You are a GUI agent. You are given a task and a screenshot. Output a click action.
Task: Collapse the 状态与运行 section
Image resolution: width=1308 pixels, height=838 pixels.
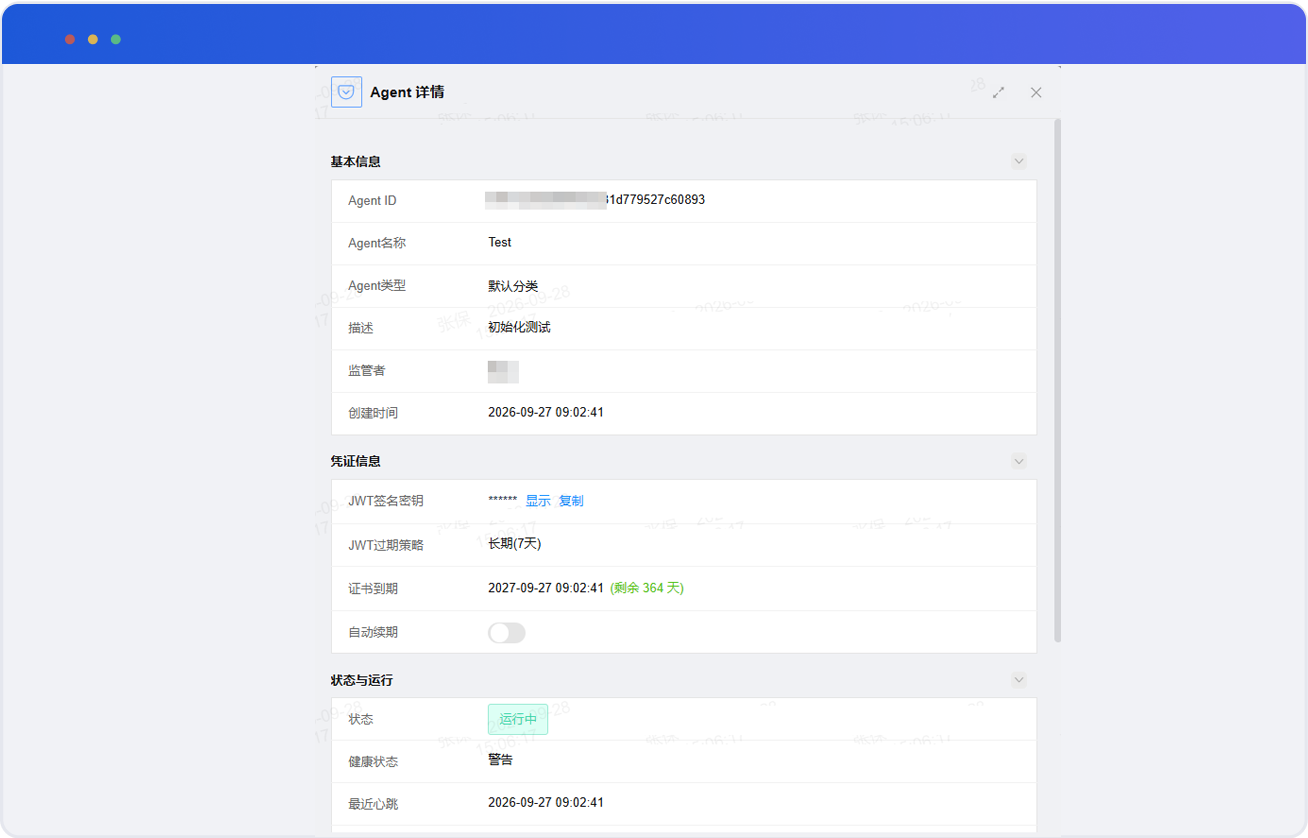1019,680
